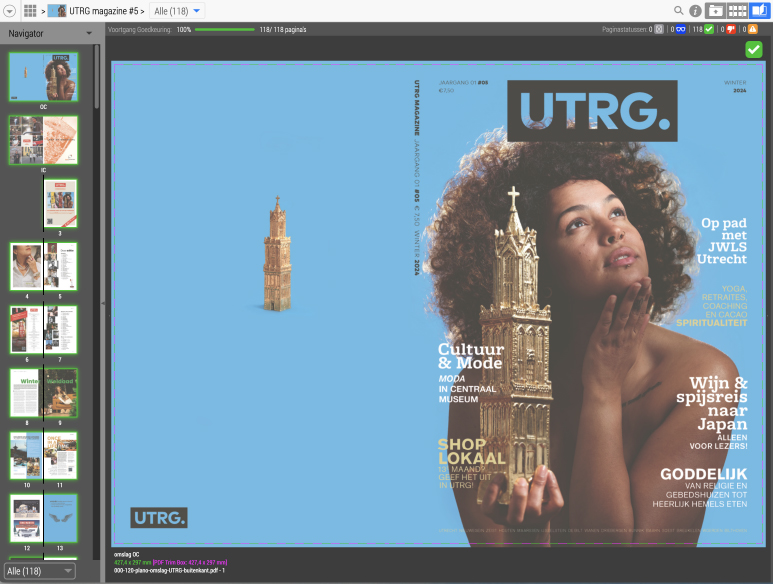
Task: Open the bottom Alle (118) navigator dropdown
Action: point(39,571)
